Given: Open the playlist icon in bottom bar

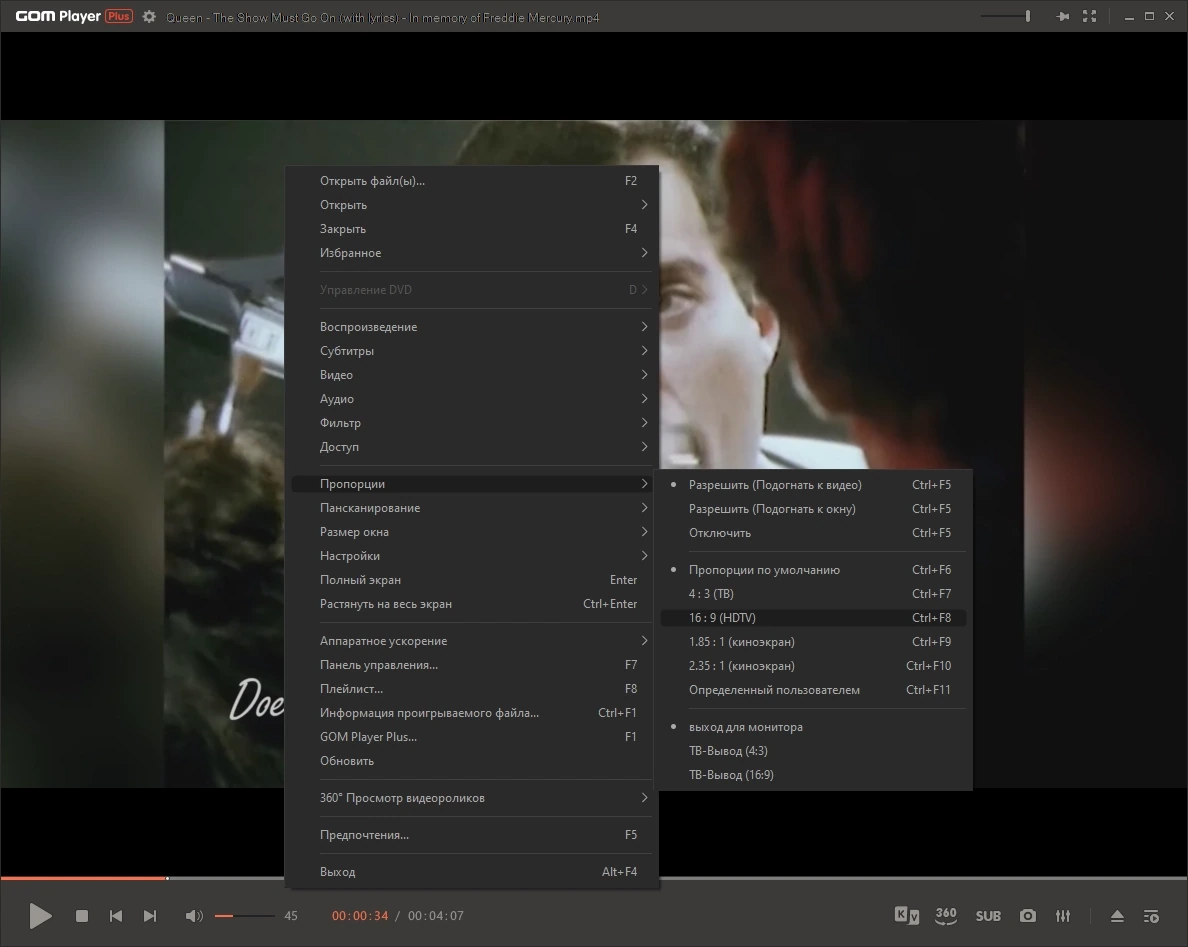Looking at the screenshot, I should click(x=1151, y=916).
